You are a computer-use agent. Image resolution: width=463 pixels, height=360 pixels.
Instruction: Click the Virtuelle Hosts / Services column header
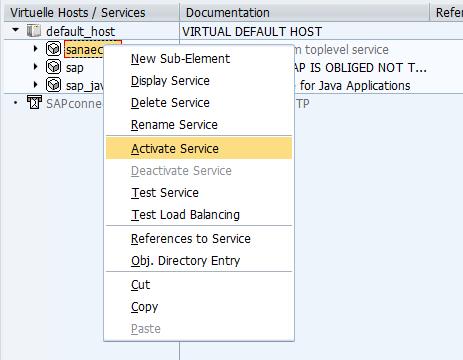tap(92, 13)
